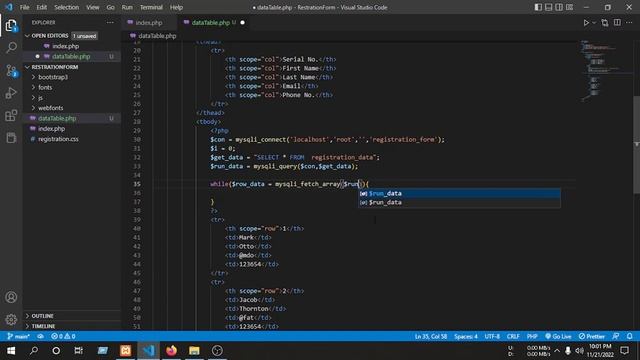This screenshot has height=360, width=640.
Task: Open the database view in activity bar
Action: tap(11, 138)
